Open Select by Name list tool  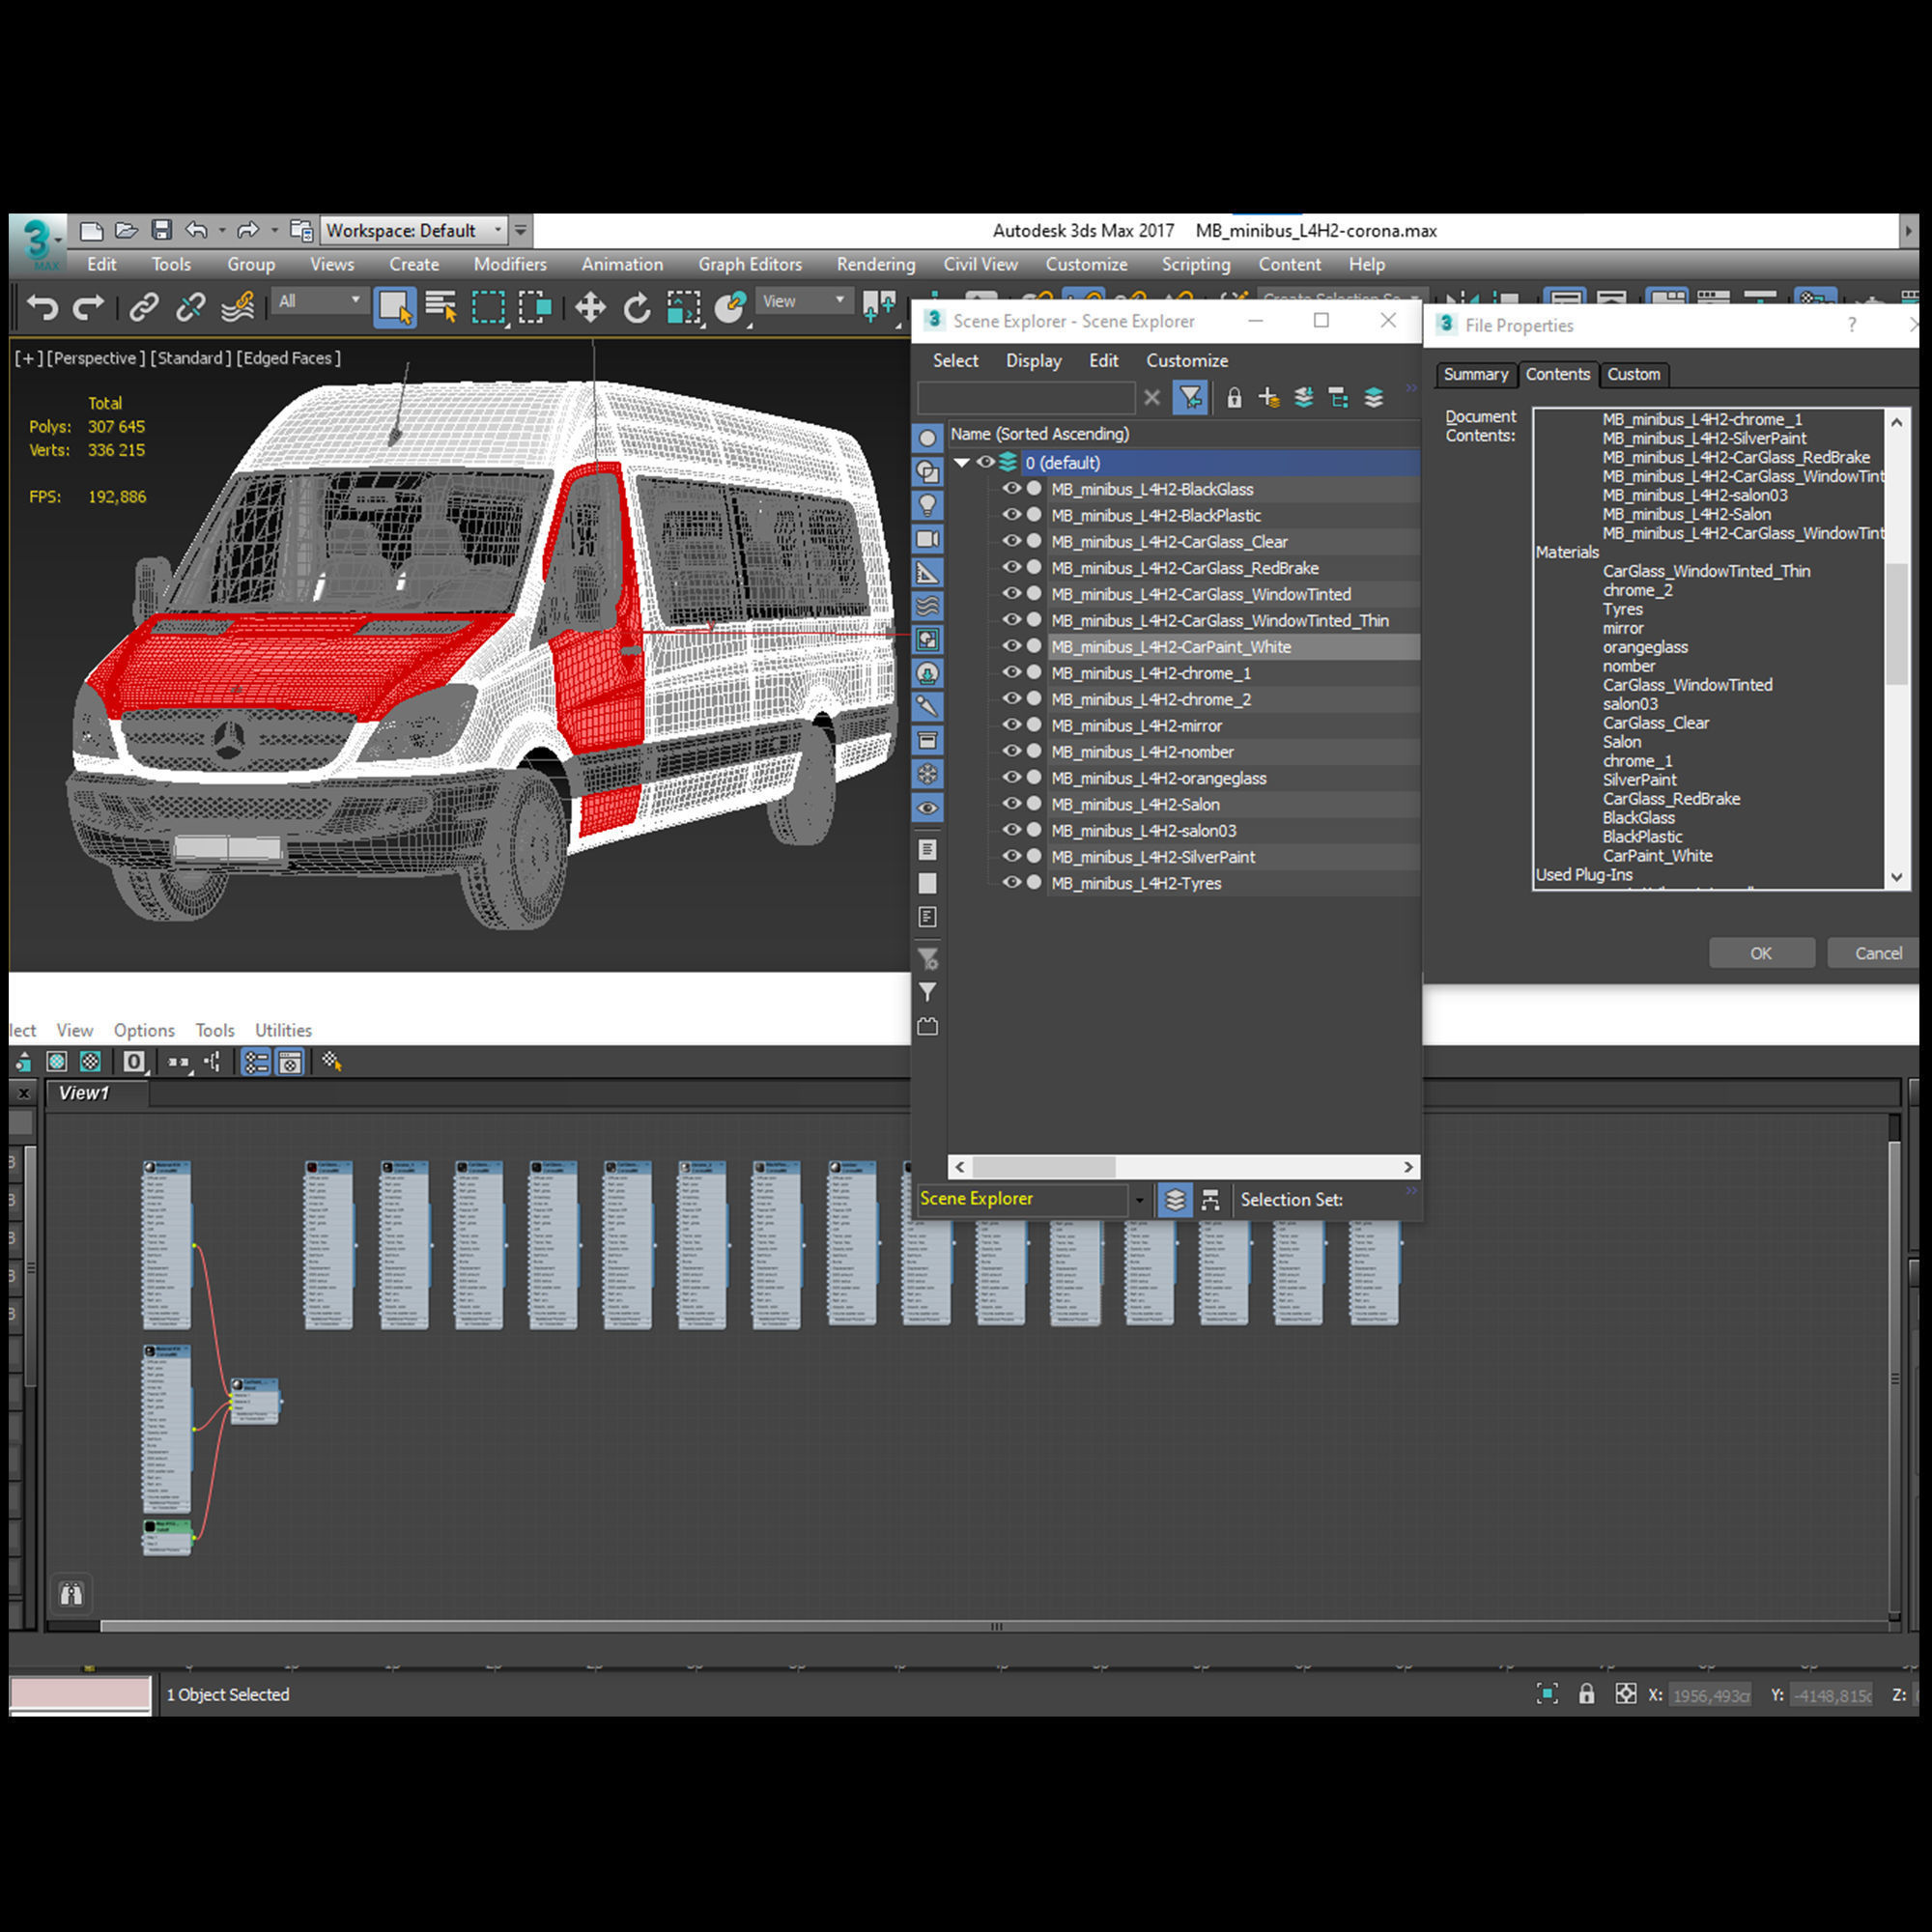pos(441,307)
